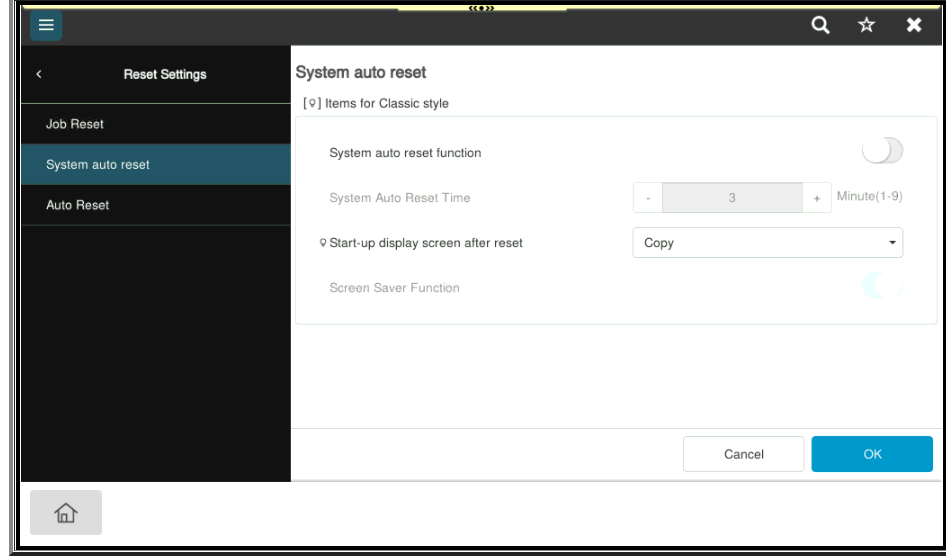This screenshot has width=946, height=558.
Task: Click the Cancel button
Action: [x=743, y=454]
